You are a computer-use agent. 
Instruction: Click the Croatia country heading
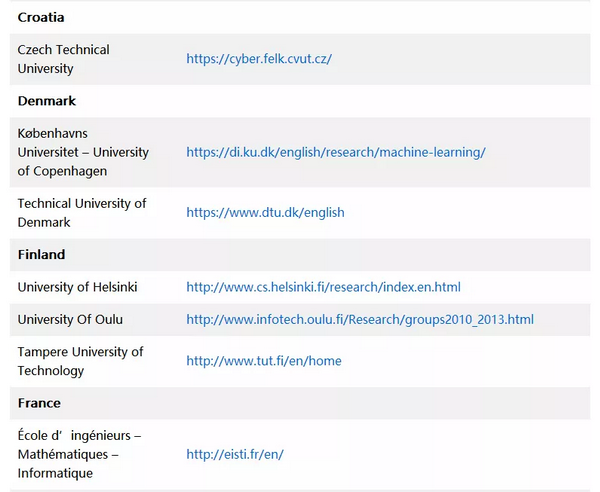pyautogui.click(x=41, y=17)
